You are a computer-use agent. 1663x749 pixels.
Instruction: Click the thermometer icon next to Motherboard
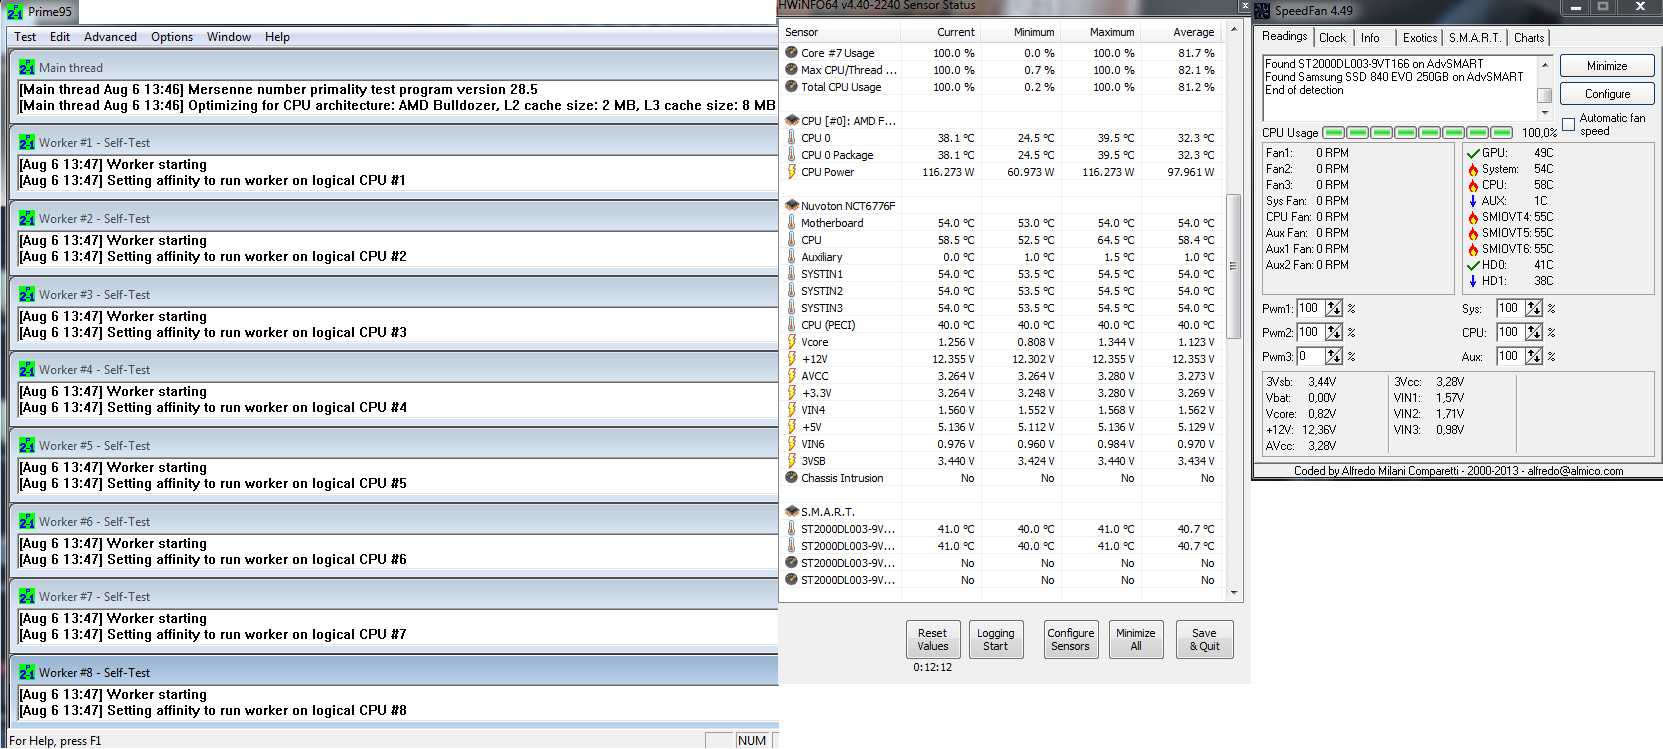point(791,223)
